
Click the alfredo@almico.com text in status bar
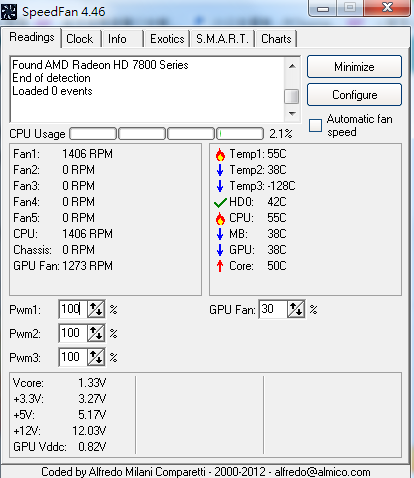point(322,472)
